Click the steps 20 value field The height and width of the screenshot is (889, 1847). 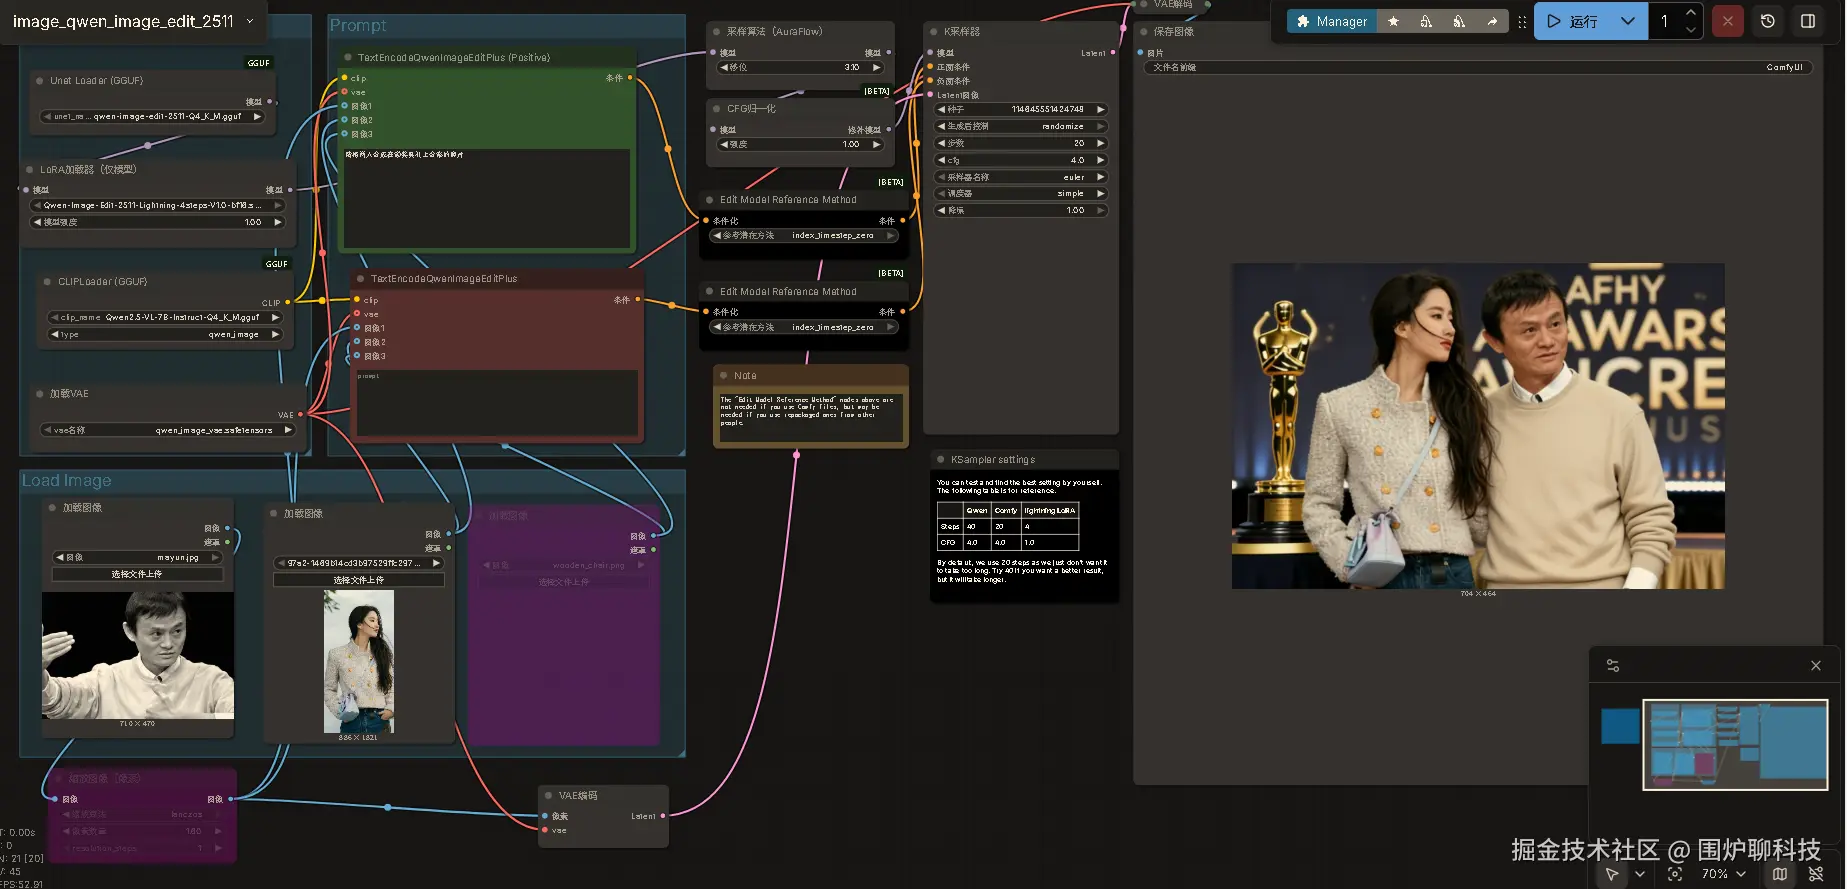click(1021, 143)
